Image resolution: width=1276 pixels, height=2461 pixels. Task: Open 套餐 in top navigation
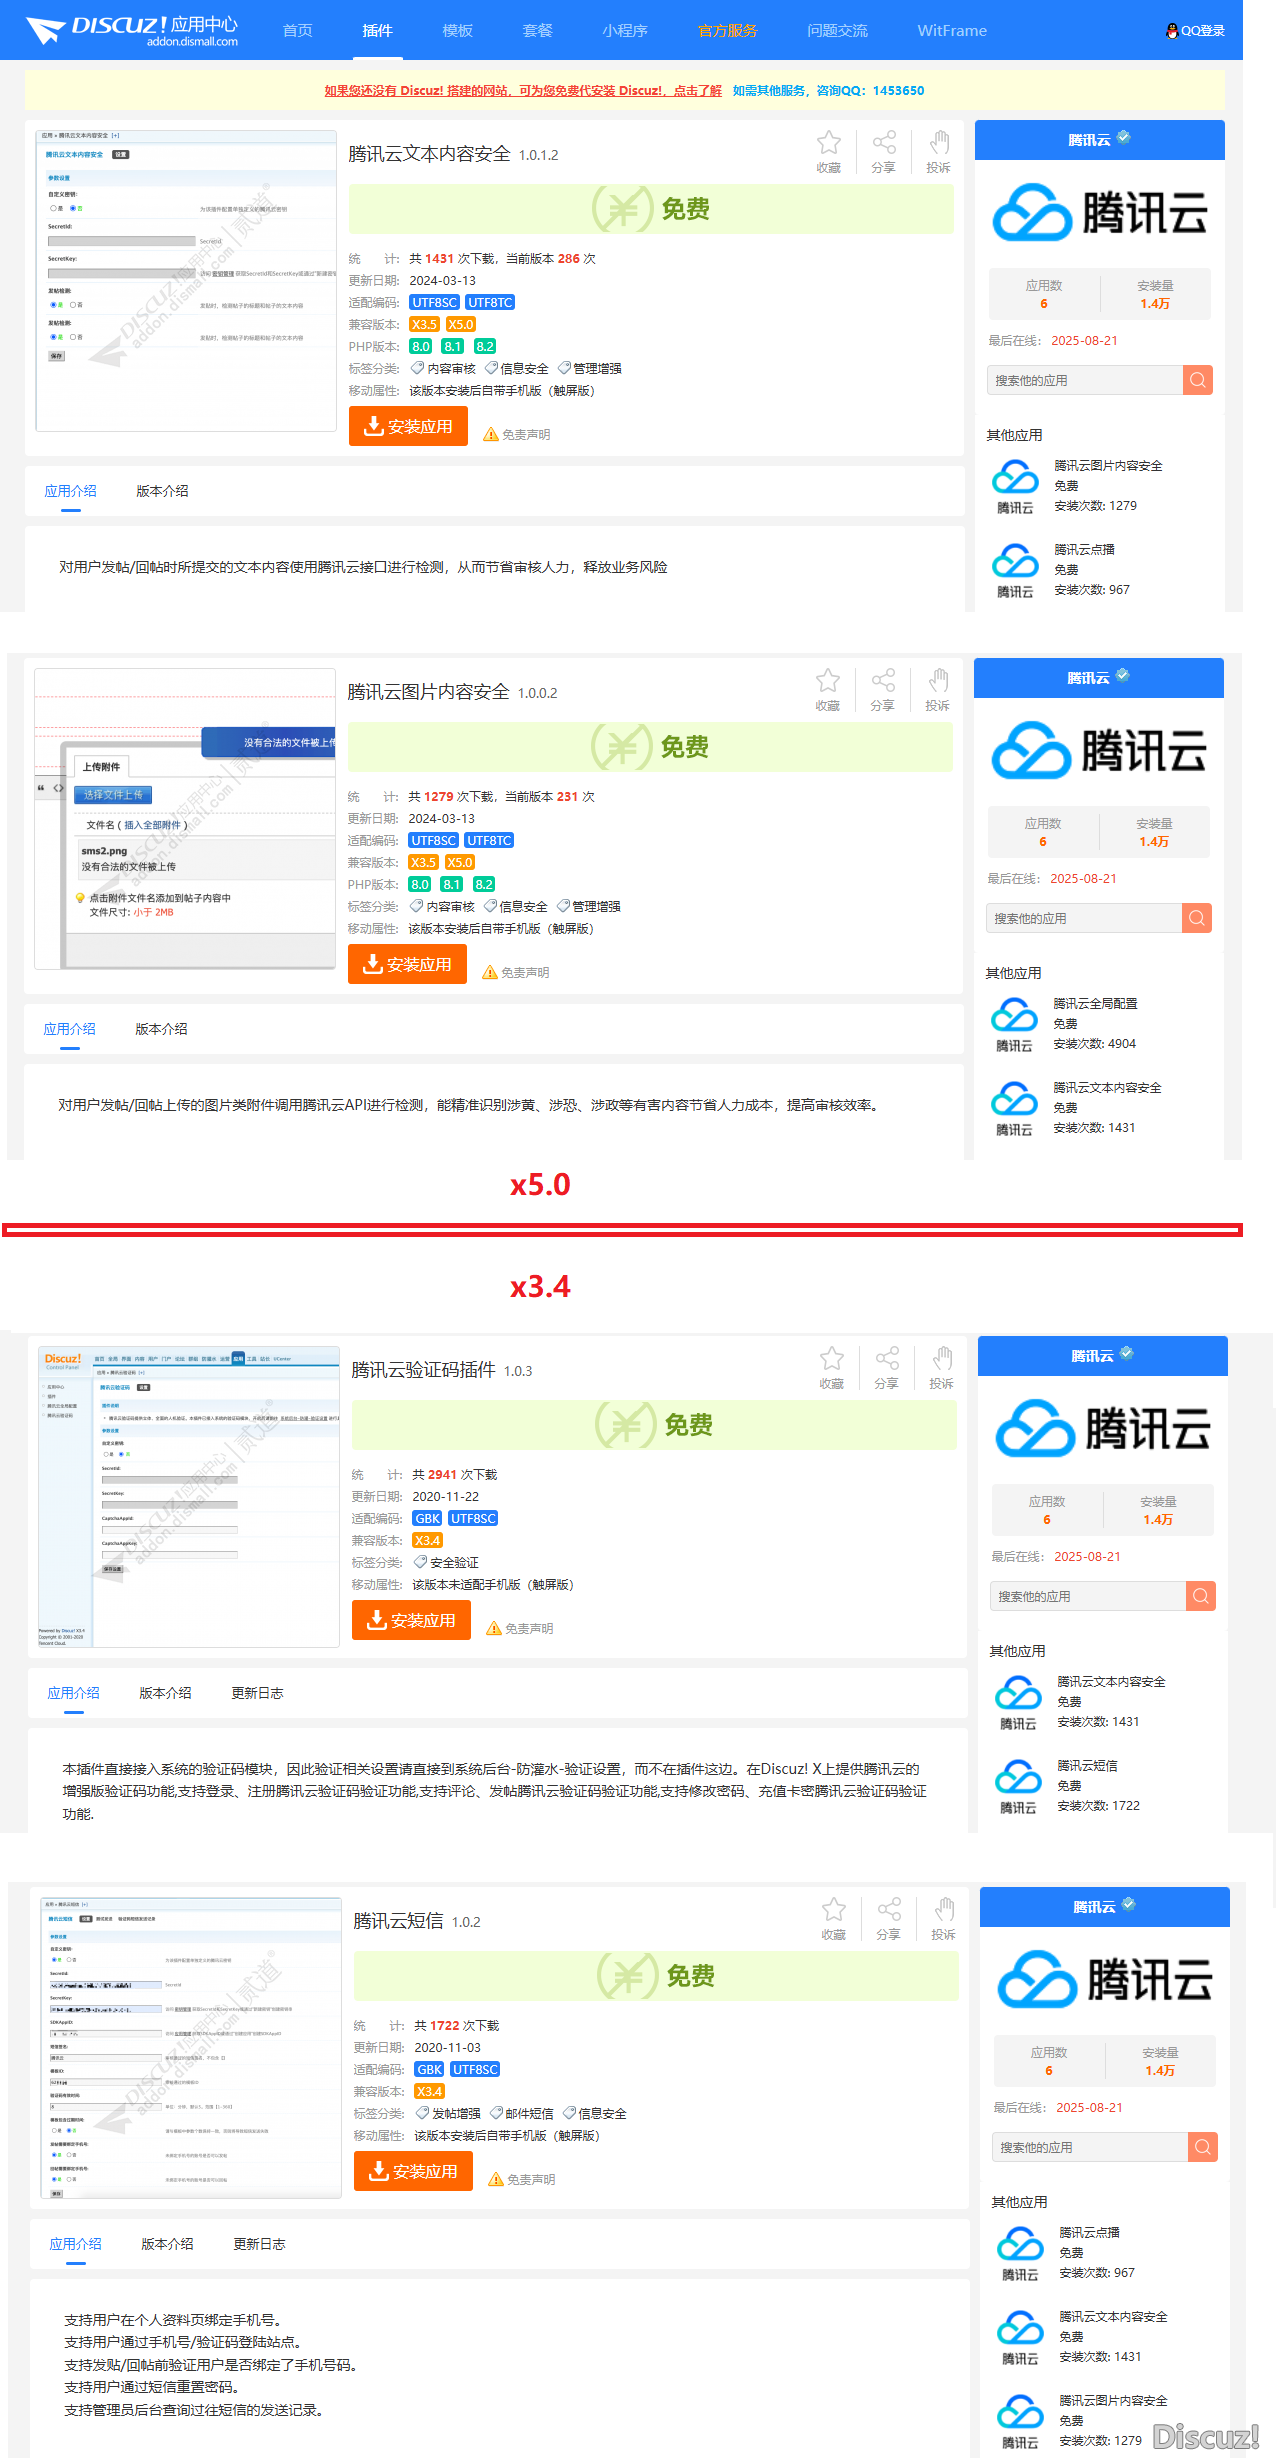click(x=537, y=31)
